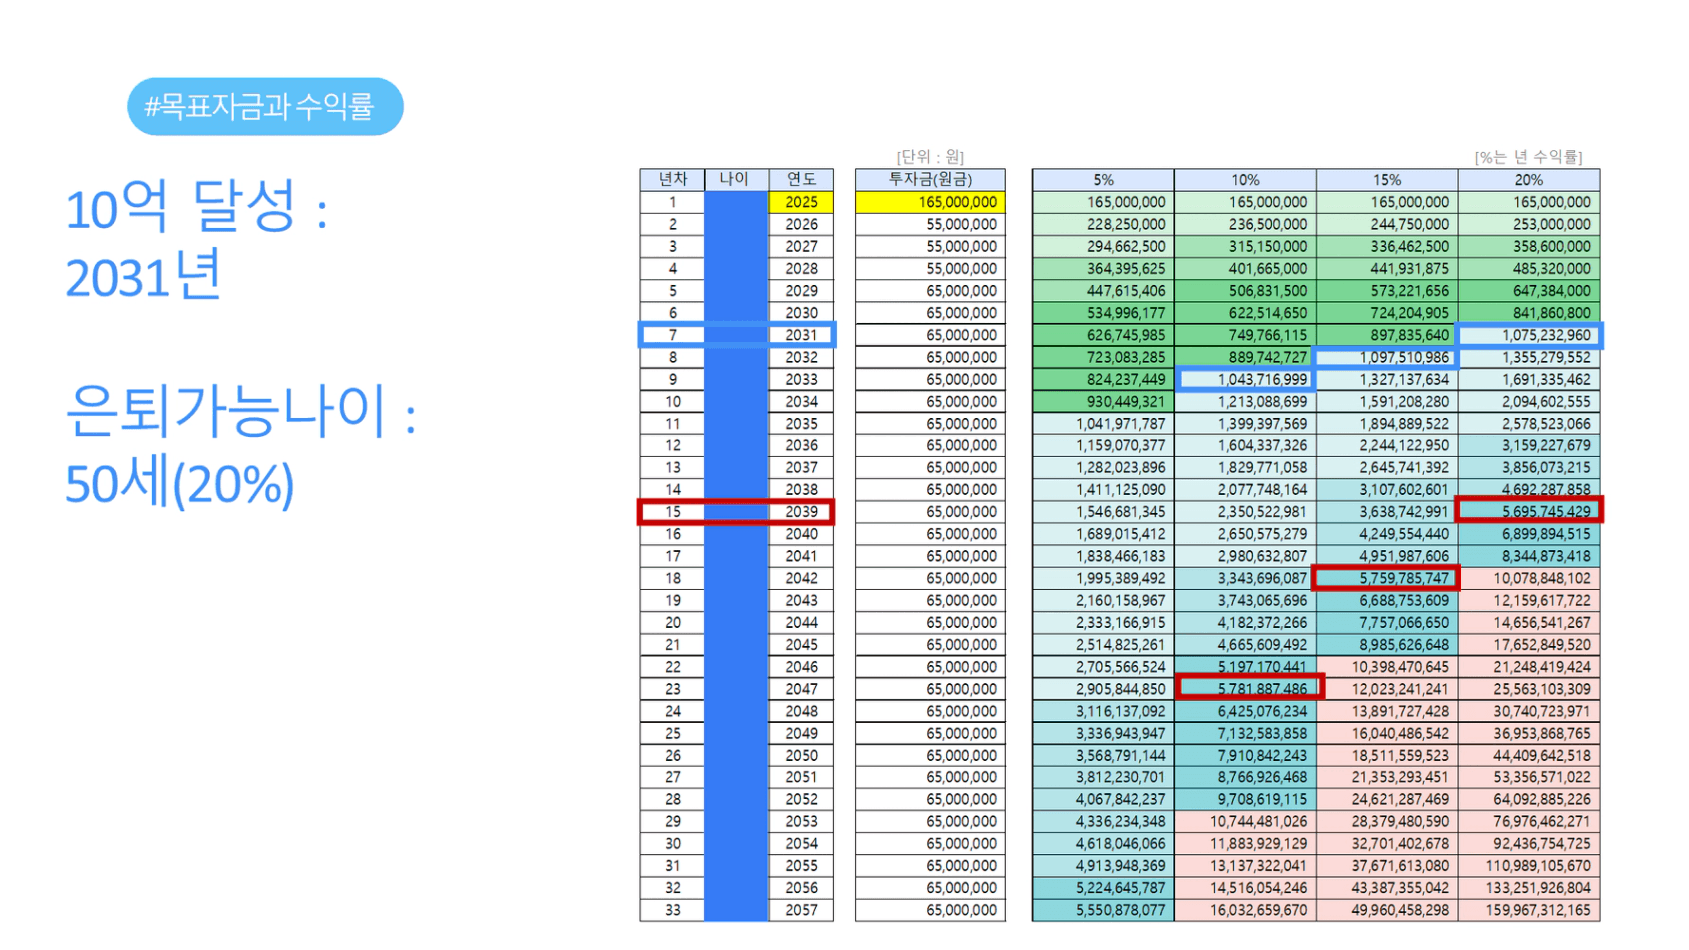Image resolution: width=1689 pixels, height=950 pixels.
Task: Click the 4,692,287,858 cell
Action: point(1529,490)
